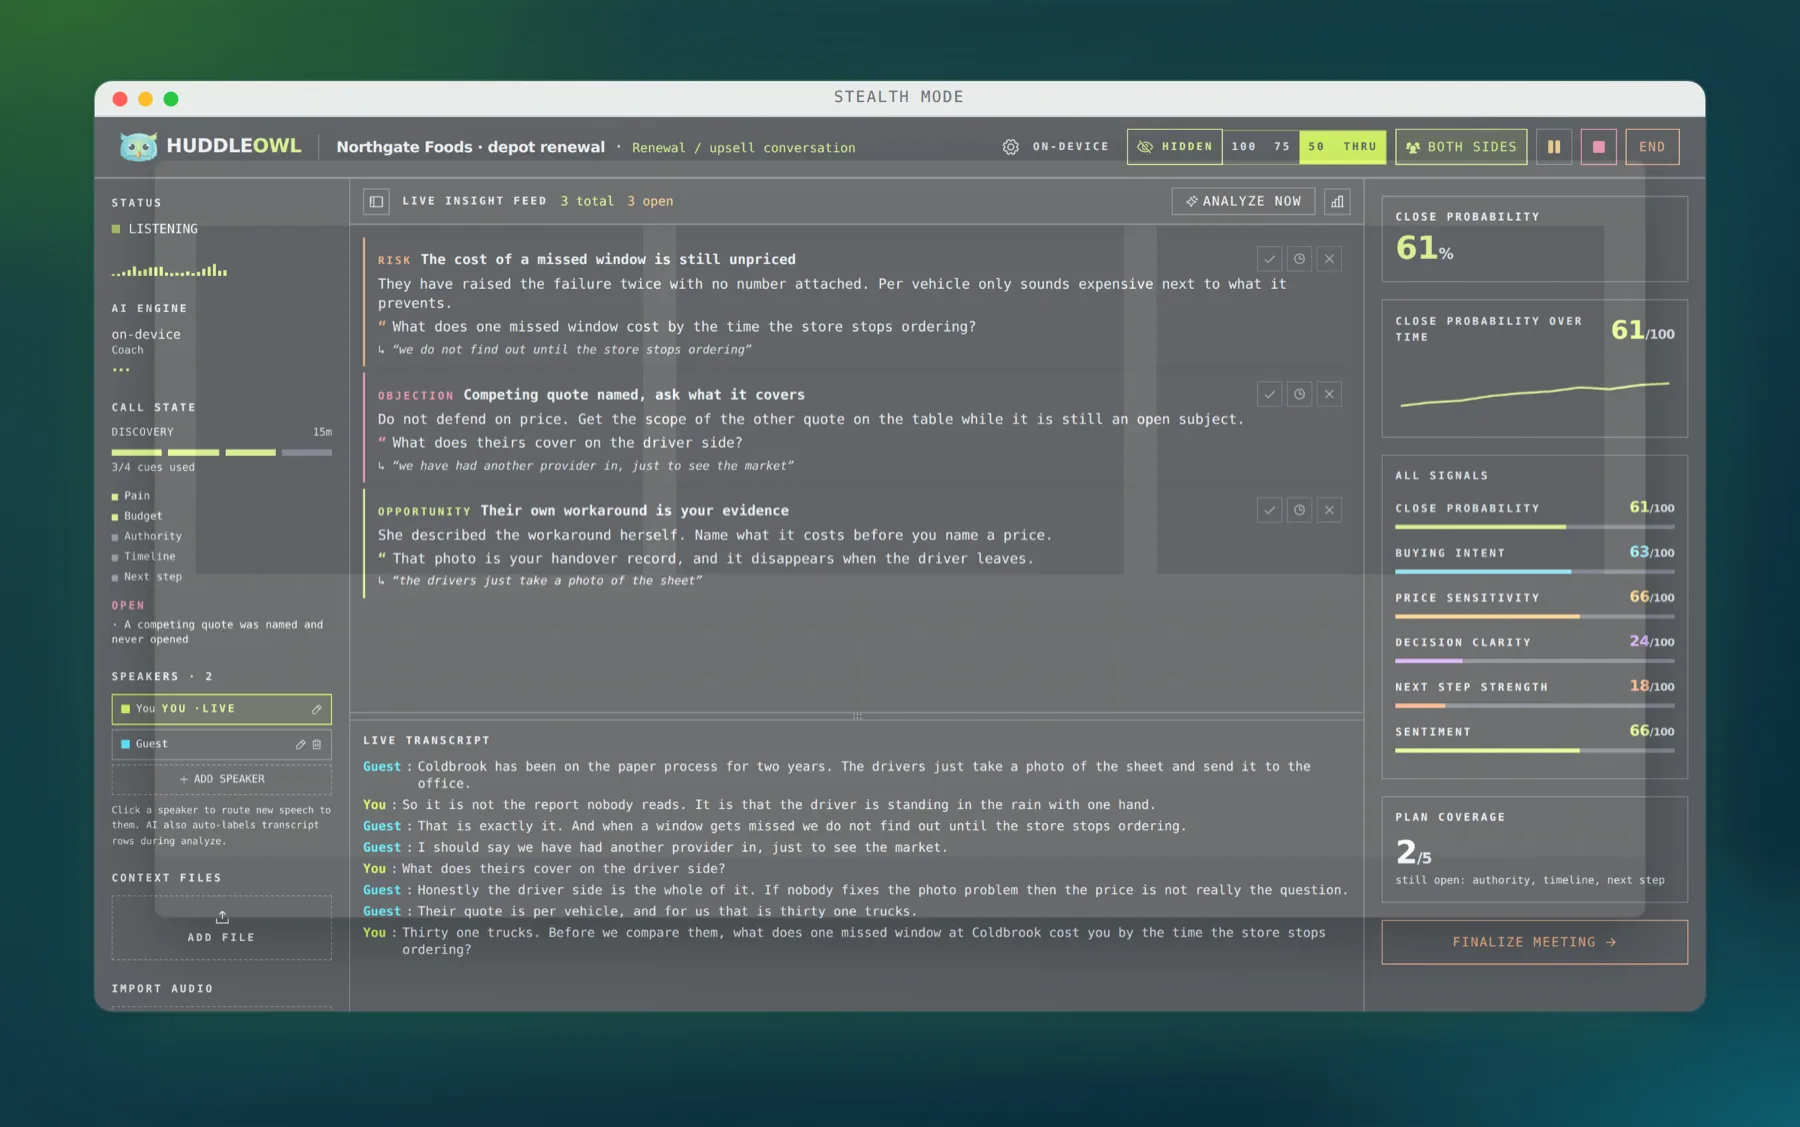Add a context file
Screen dimensions: 1800x1127
click(222, 927)
